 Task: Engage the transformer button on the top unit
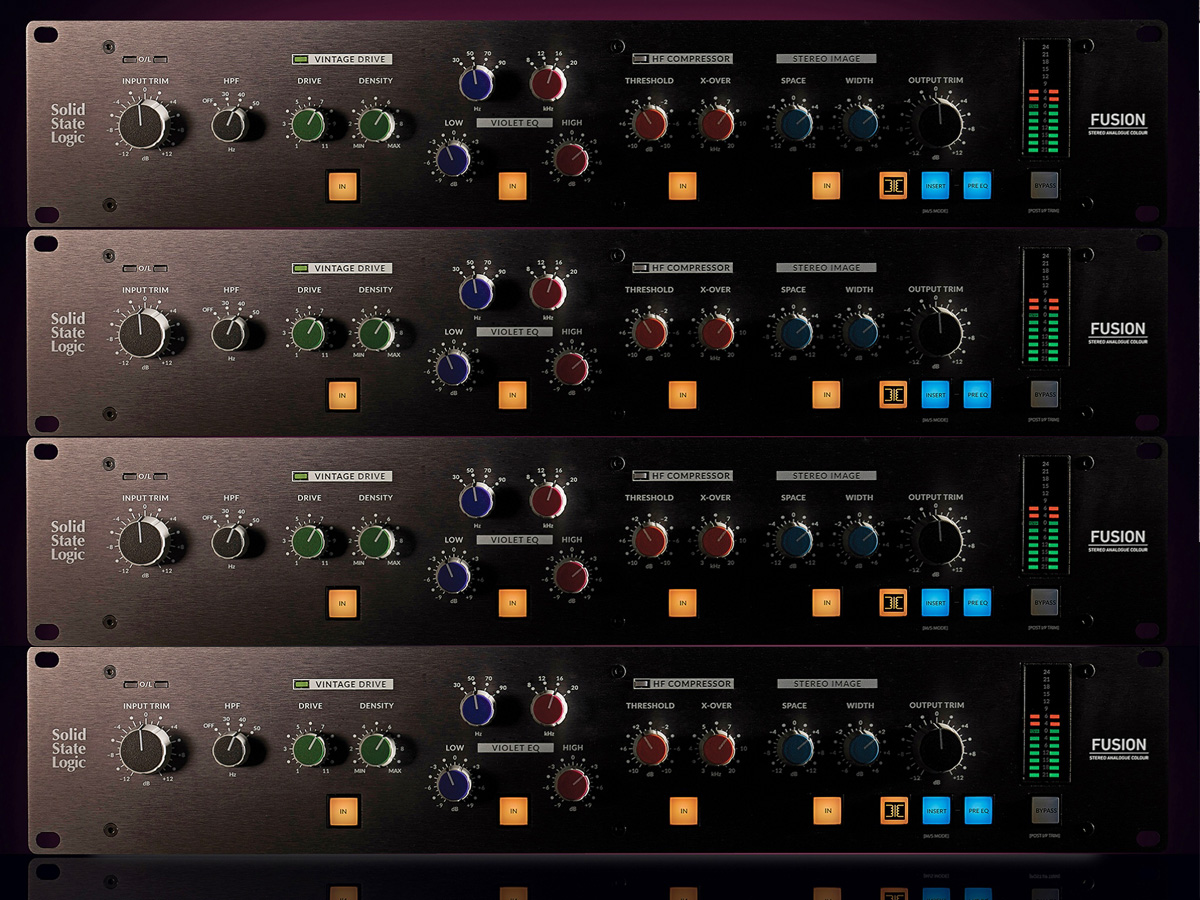point(893,185)
